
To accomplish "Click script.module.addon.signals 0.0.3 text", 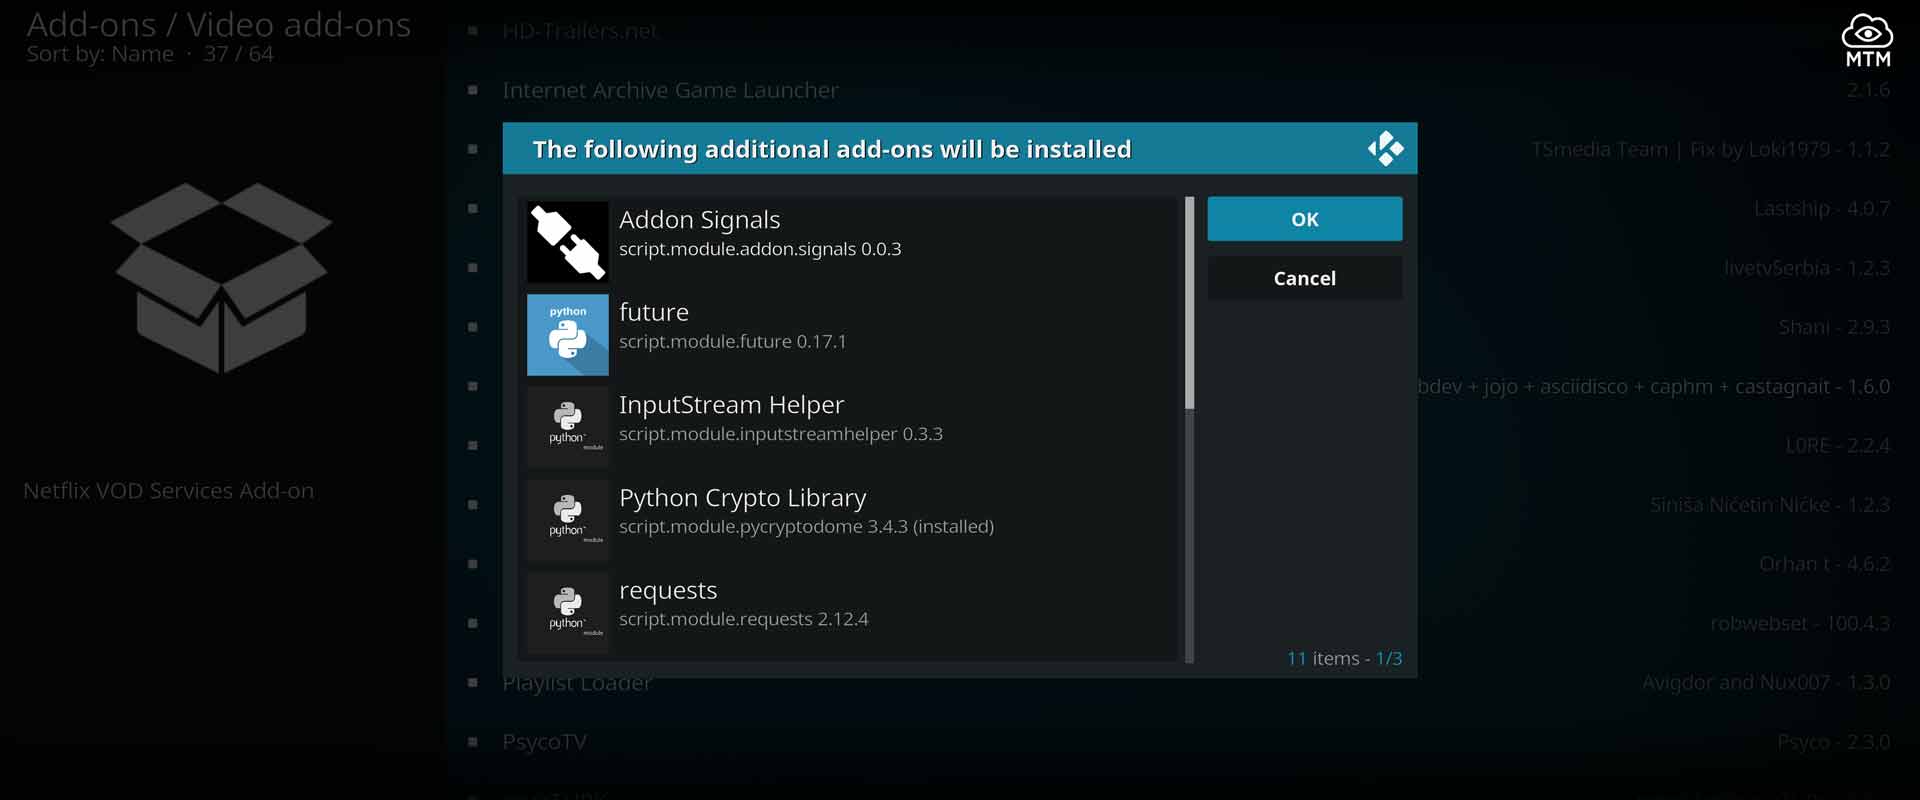I will 760,249.
